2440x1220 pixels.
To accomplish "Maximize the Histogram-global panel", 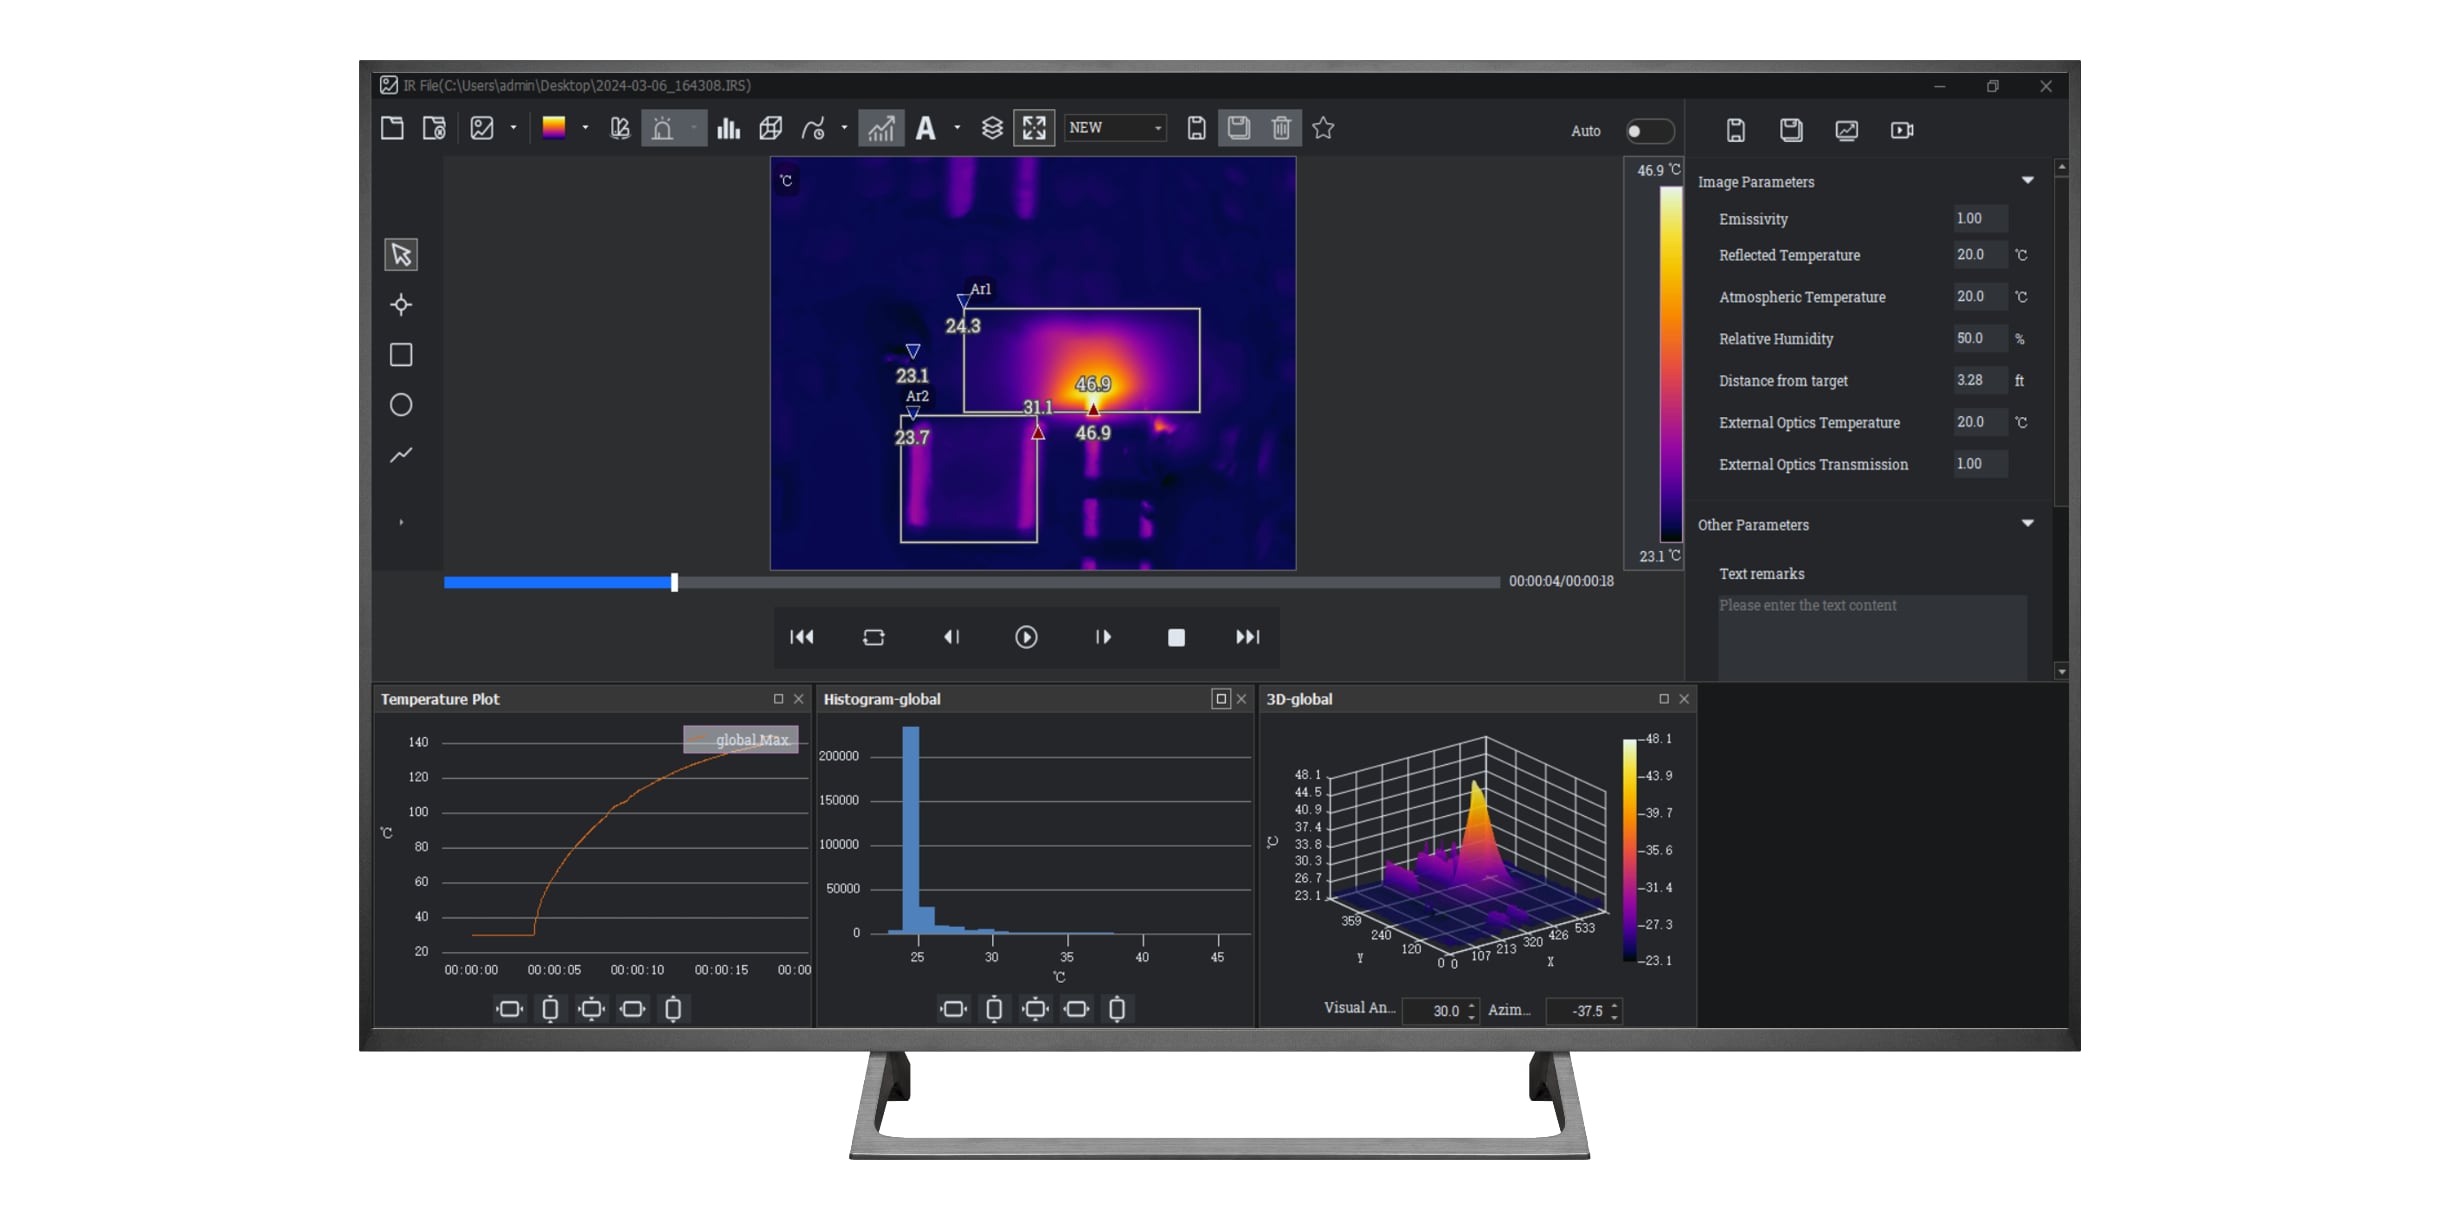I will (x=1221, y=699).
